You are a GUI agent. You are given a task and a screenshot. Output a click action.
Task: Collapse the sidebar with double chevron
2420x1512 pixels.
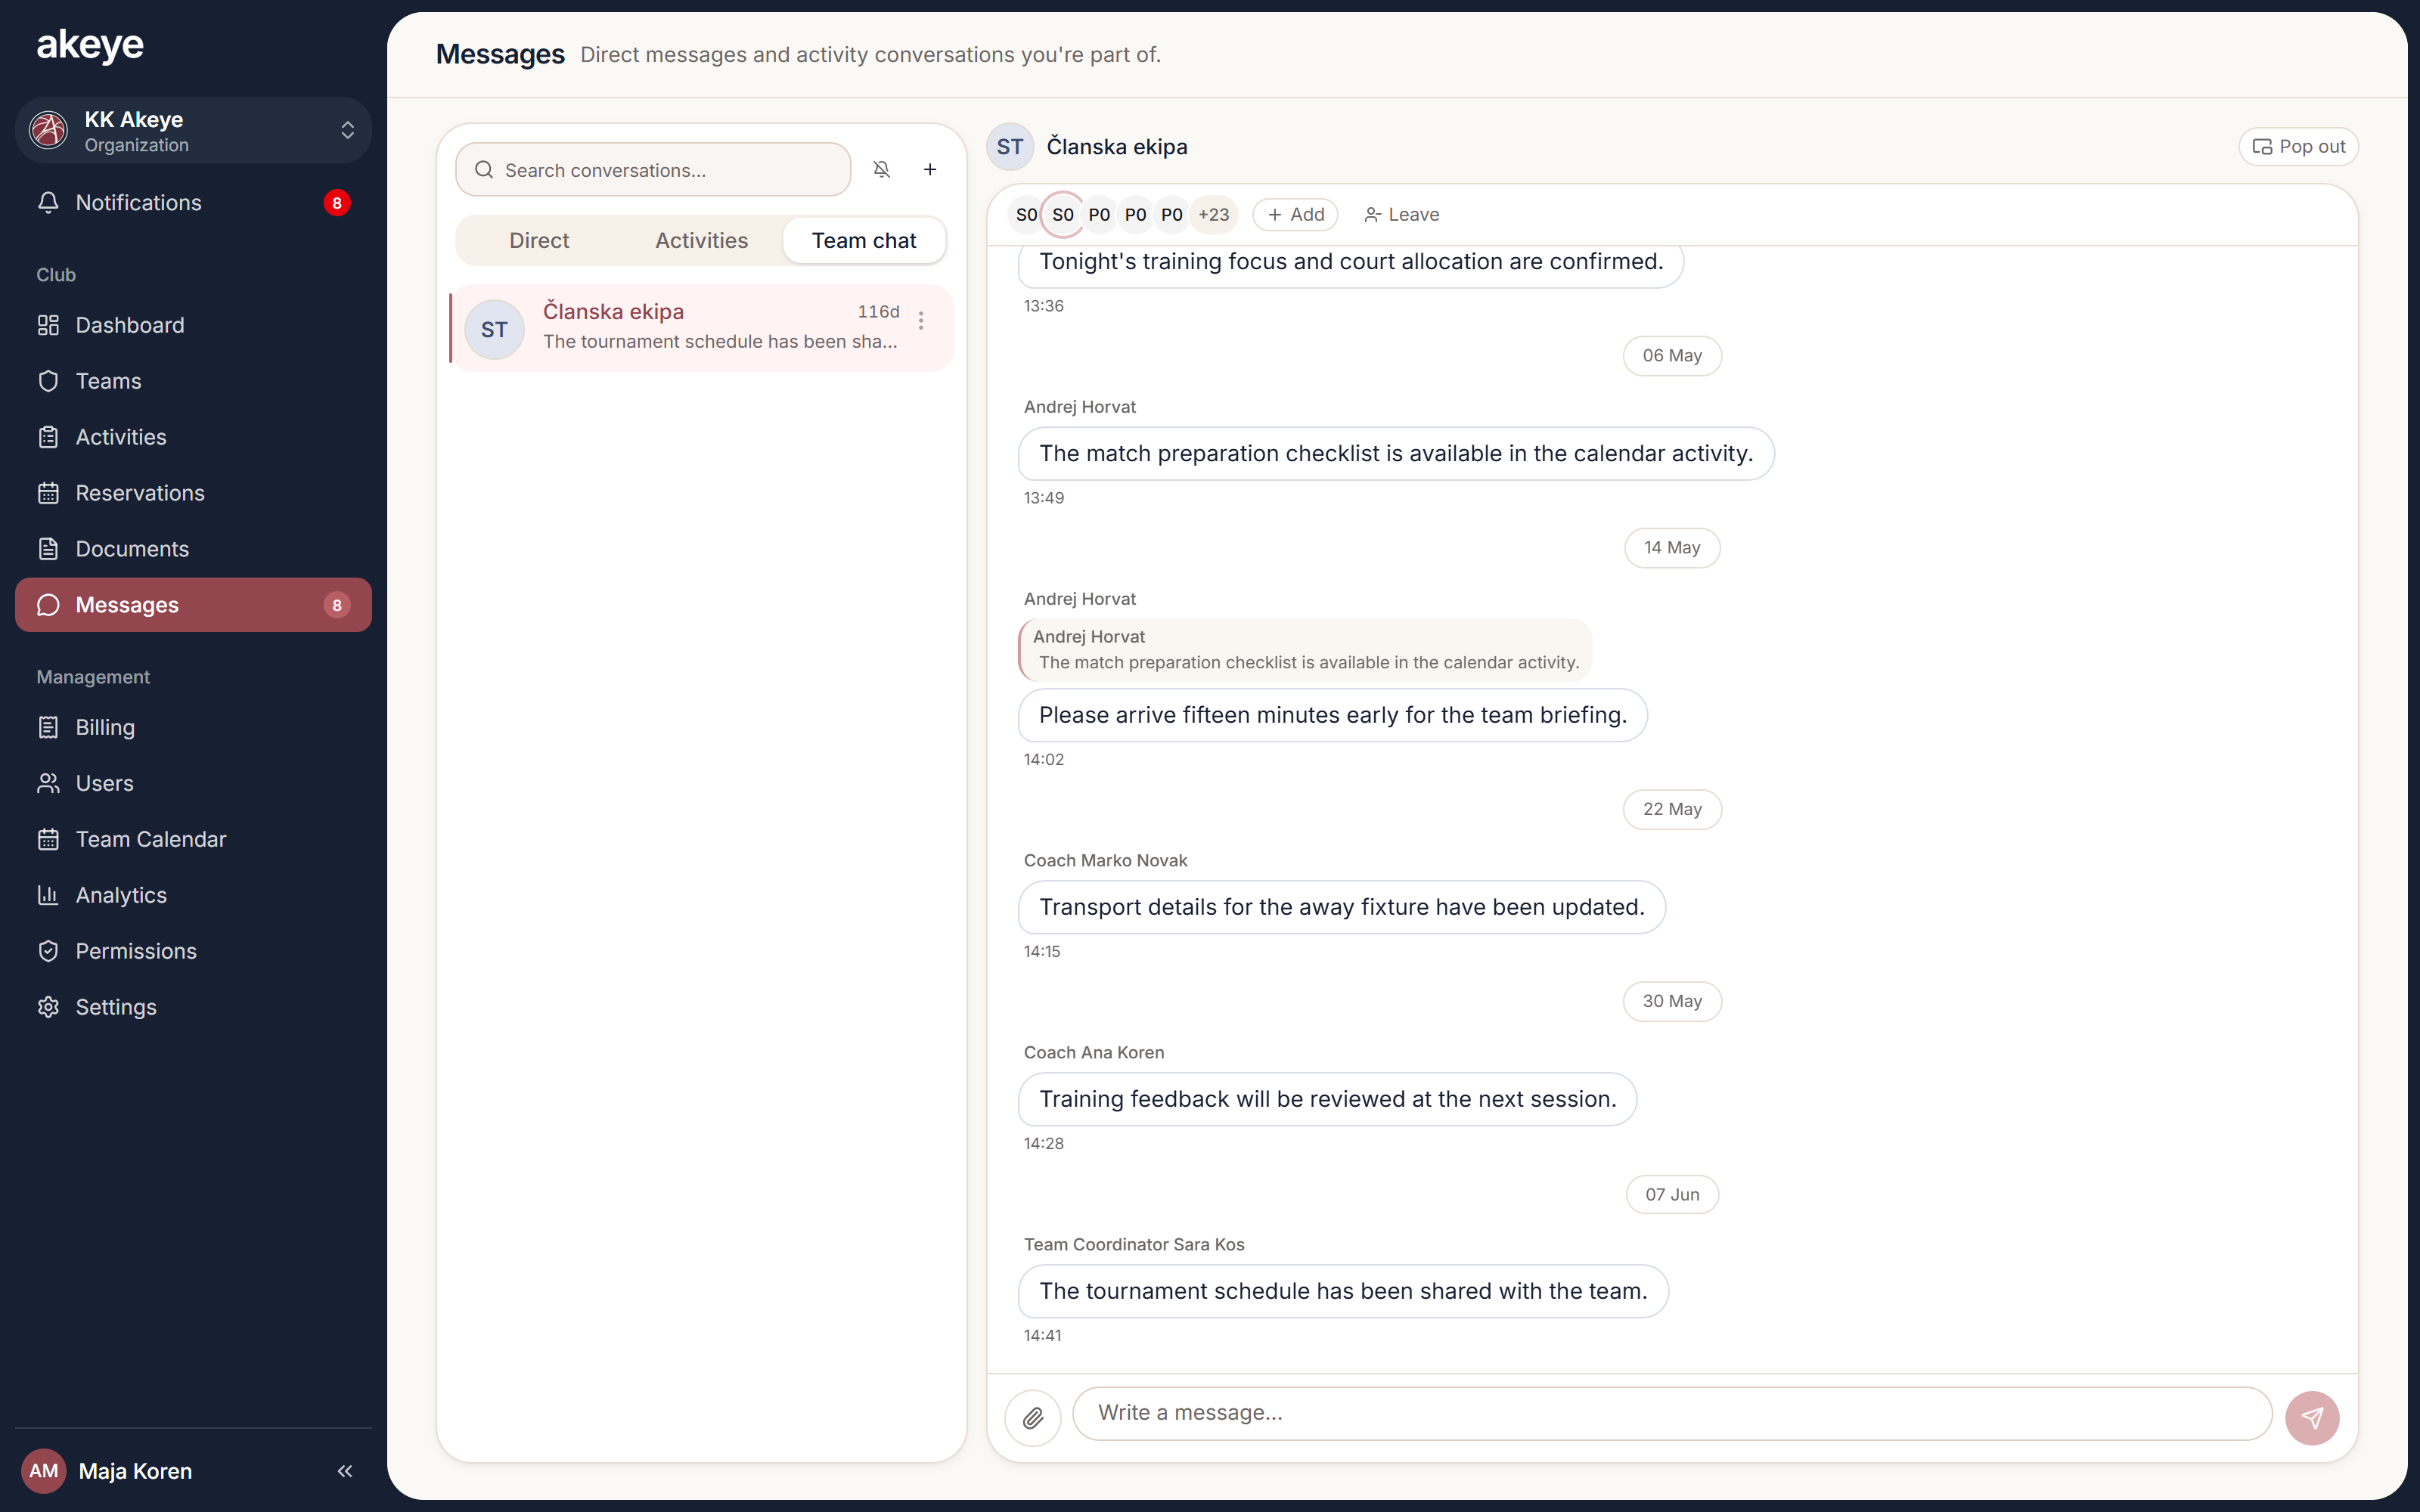click(345, 1471)
